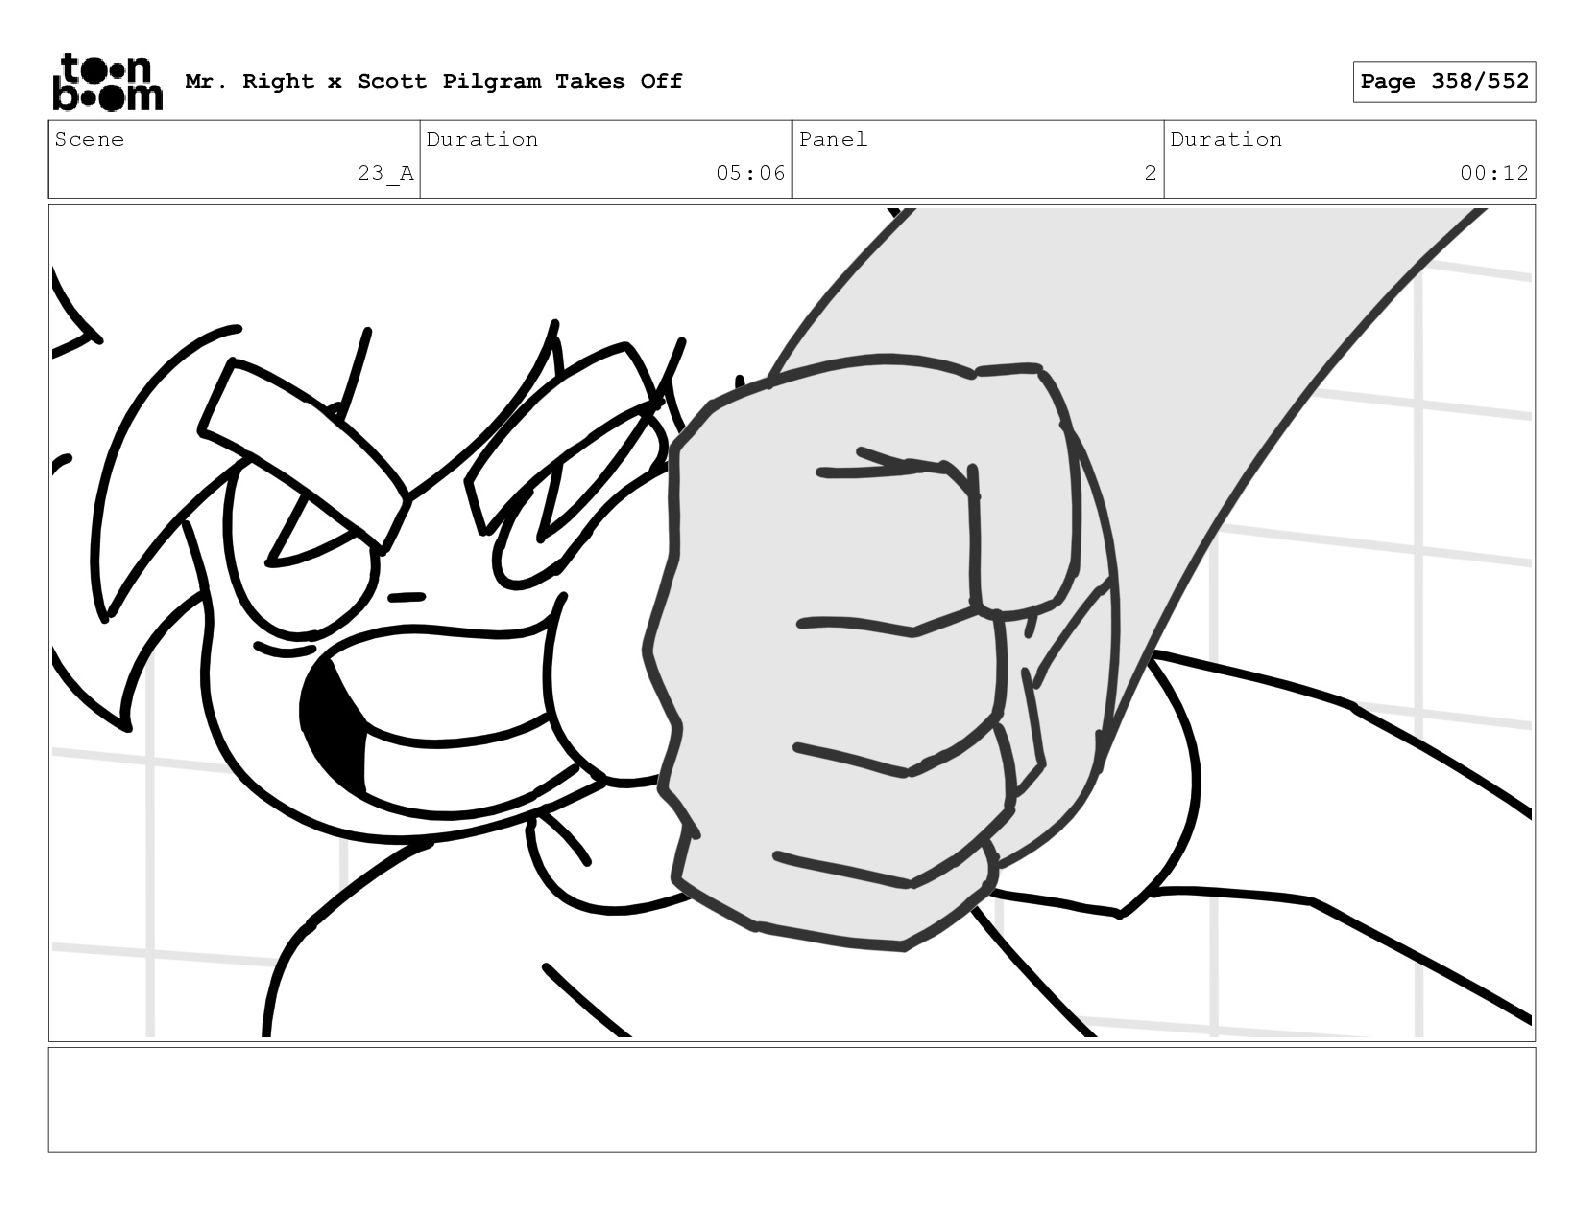Viewport: 1584px width, 1224px height.
Task: Select the scene duration value '05:06'
Action: coord(751,173)
